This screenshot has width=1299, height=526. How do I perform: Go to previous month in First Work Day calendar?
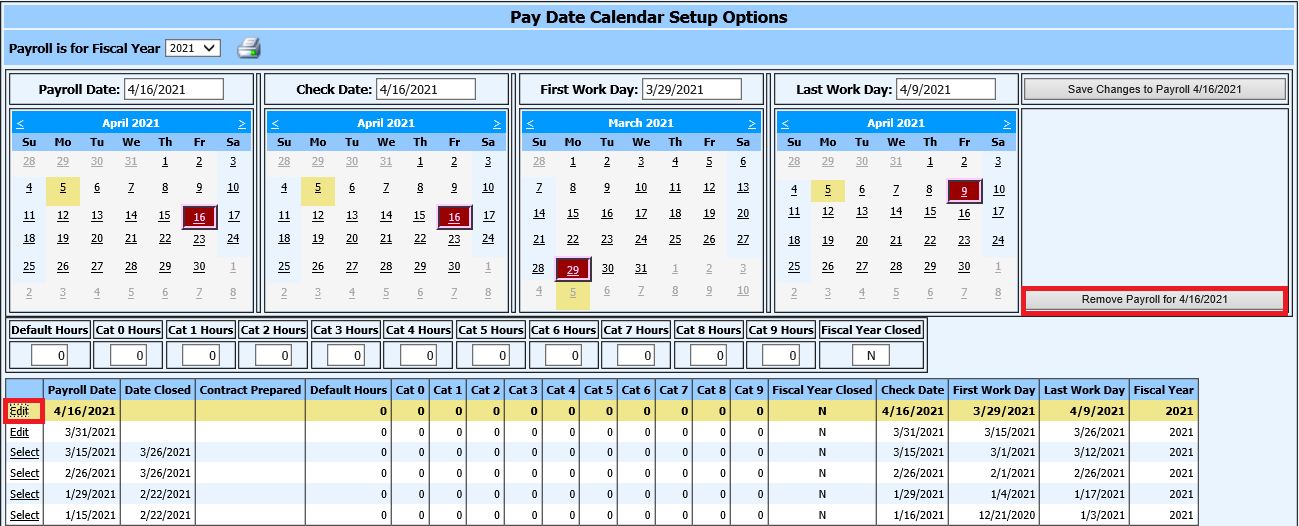pos(530,123)
